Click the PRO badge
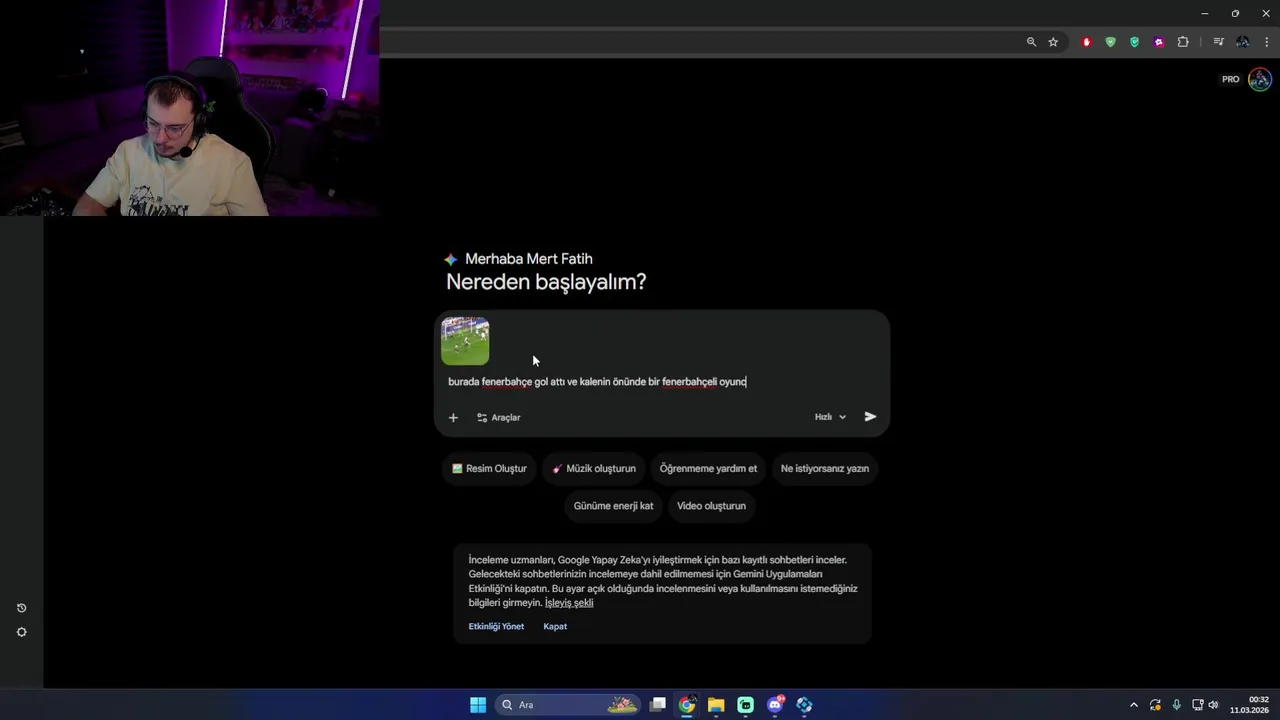Screen dimensions: 1280x720 click(x=1231, y=79)
